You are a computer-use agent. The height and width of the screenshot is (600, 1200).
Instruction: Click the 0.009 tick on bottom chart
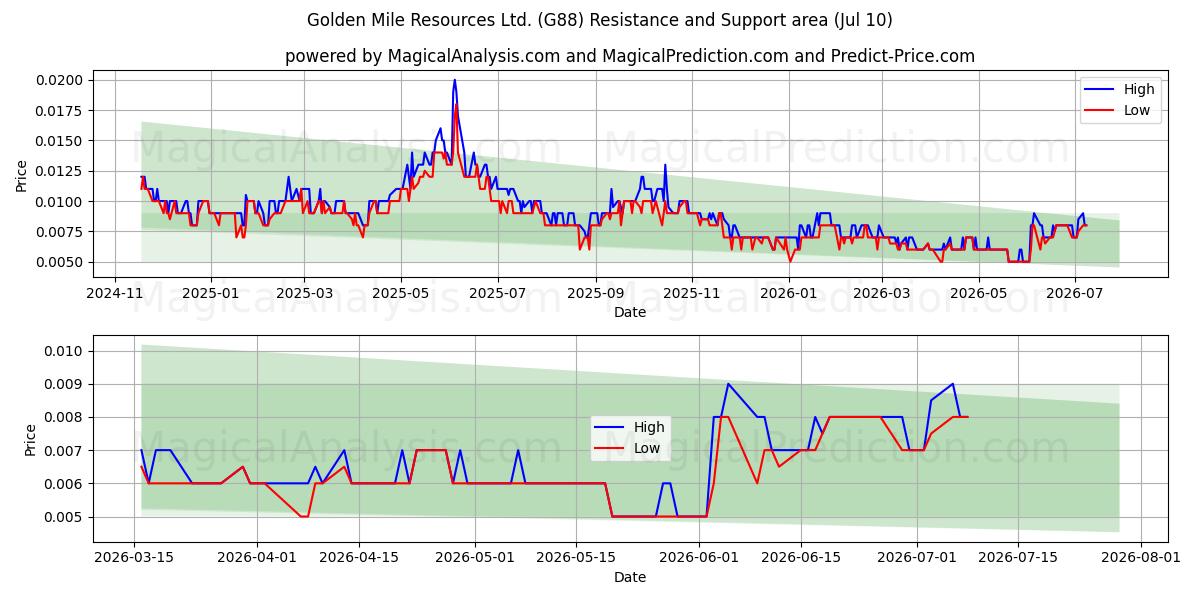[x=66, y=384]
